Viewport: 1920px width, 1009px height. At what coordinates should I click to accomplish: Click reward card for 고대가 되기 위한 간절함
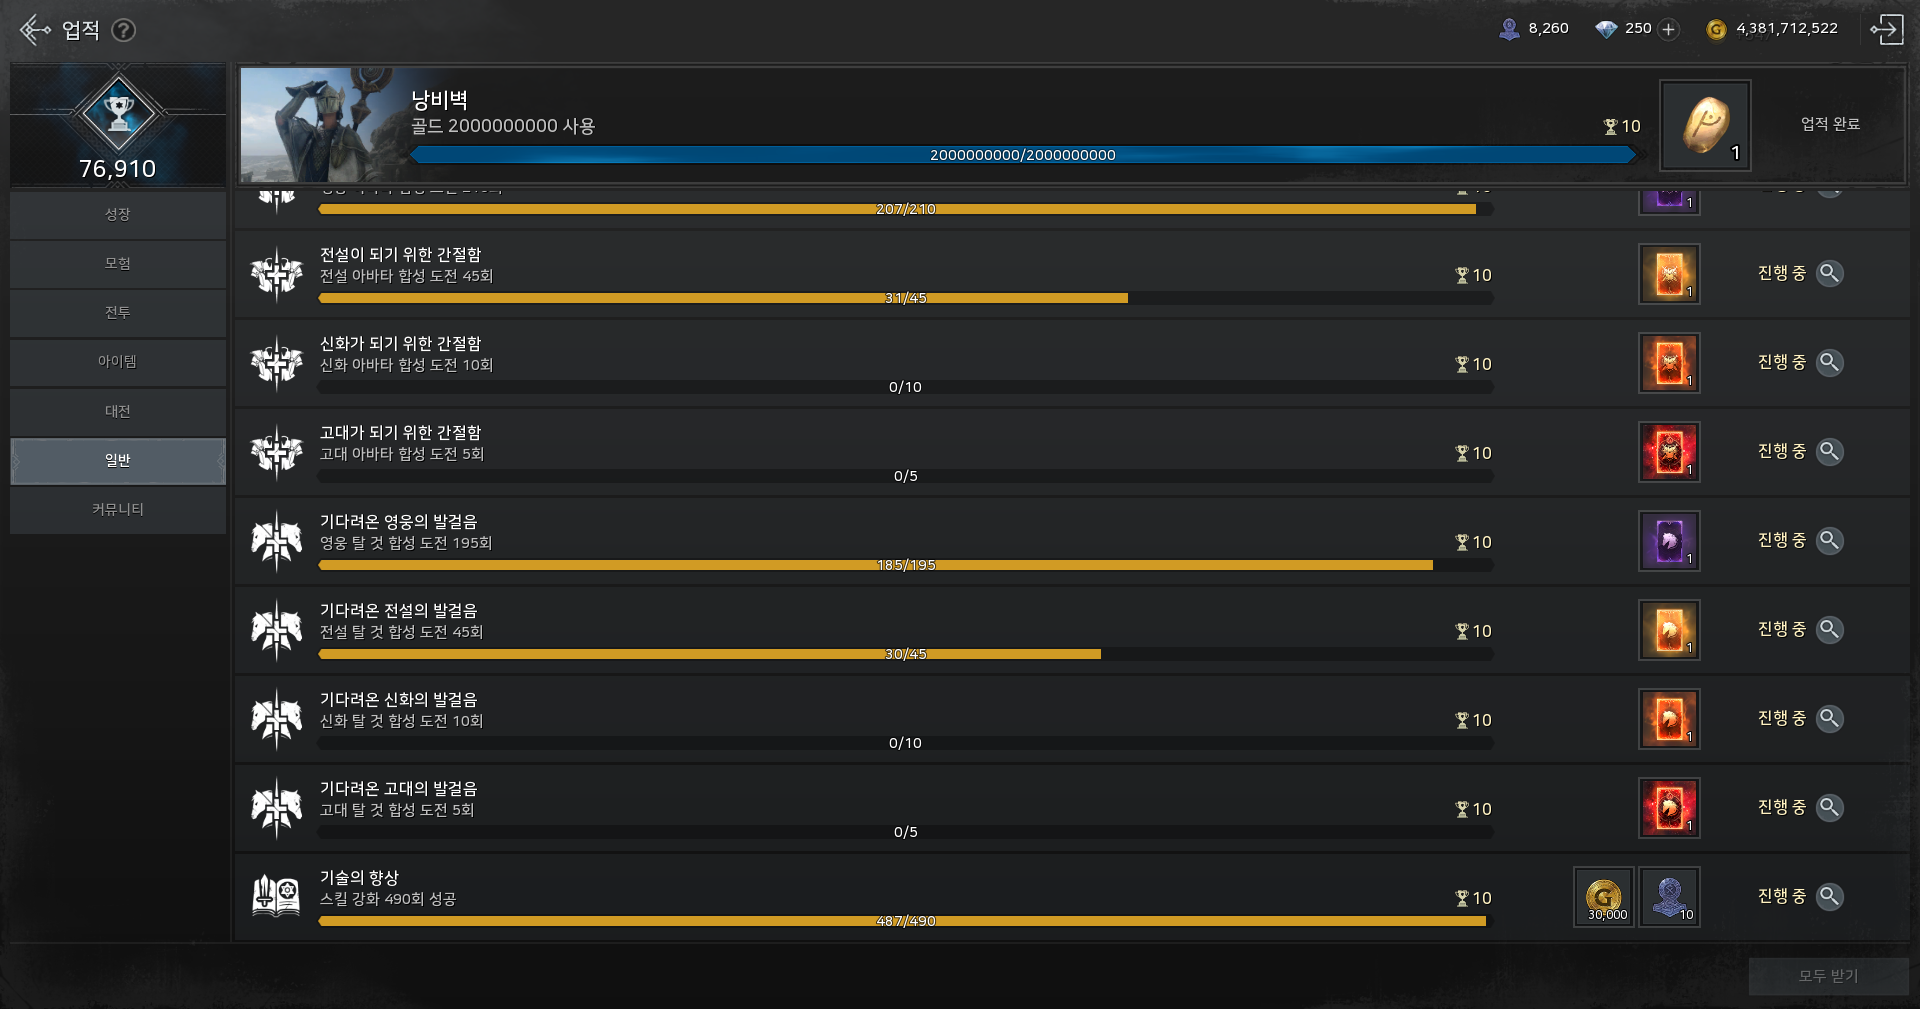coord(1669,452)
